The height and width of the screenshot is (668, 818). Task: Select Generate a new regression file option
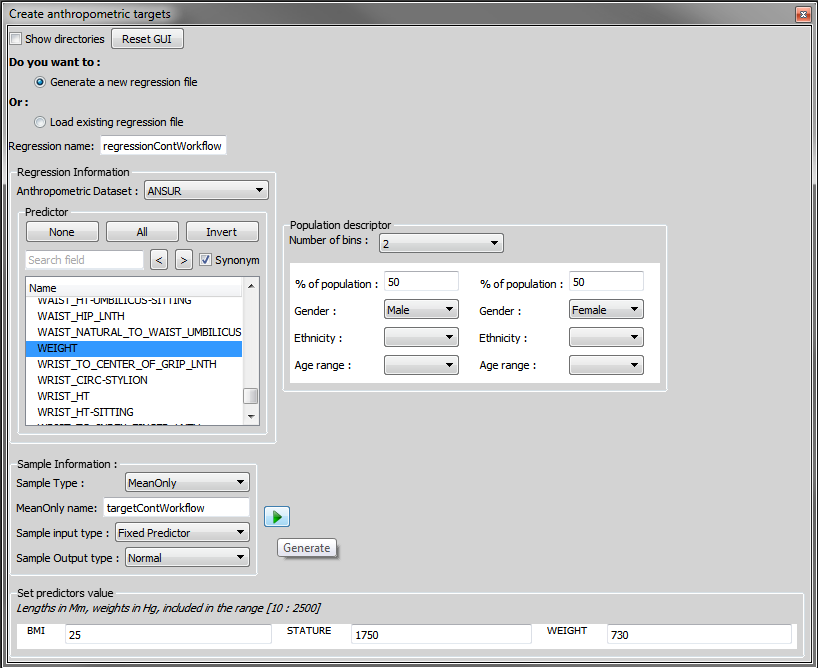40,82
